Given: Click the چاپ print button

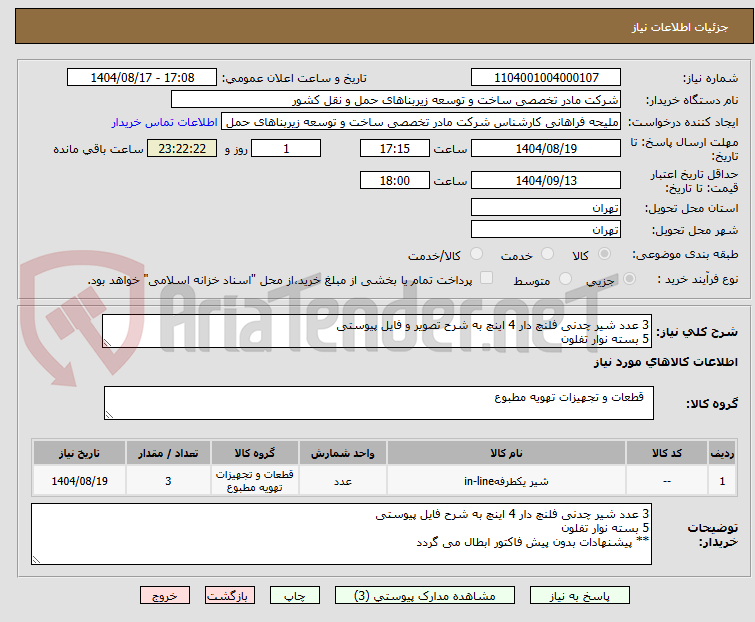Looking at the screenshot, I should [295, 596].
